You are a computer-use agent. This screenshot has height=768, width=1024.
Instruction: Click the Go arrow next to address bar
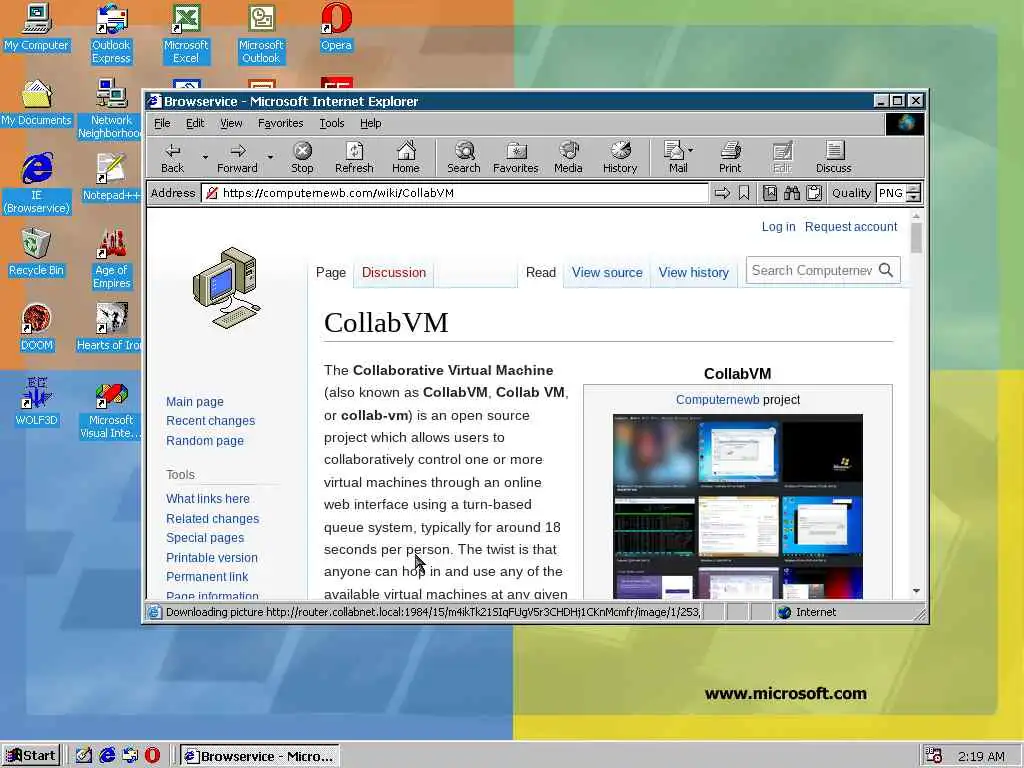722,193
